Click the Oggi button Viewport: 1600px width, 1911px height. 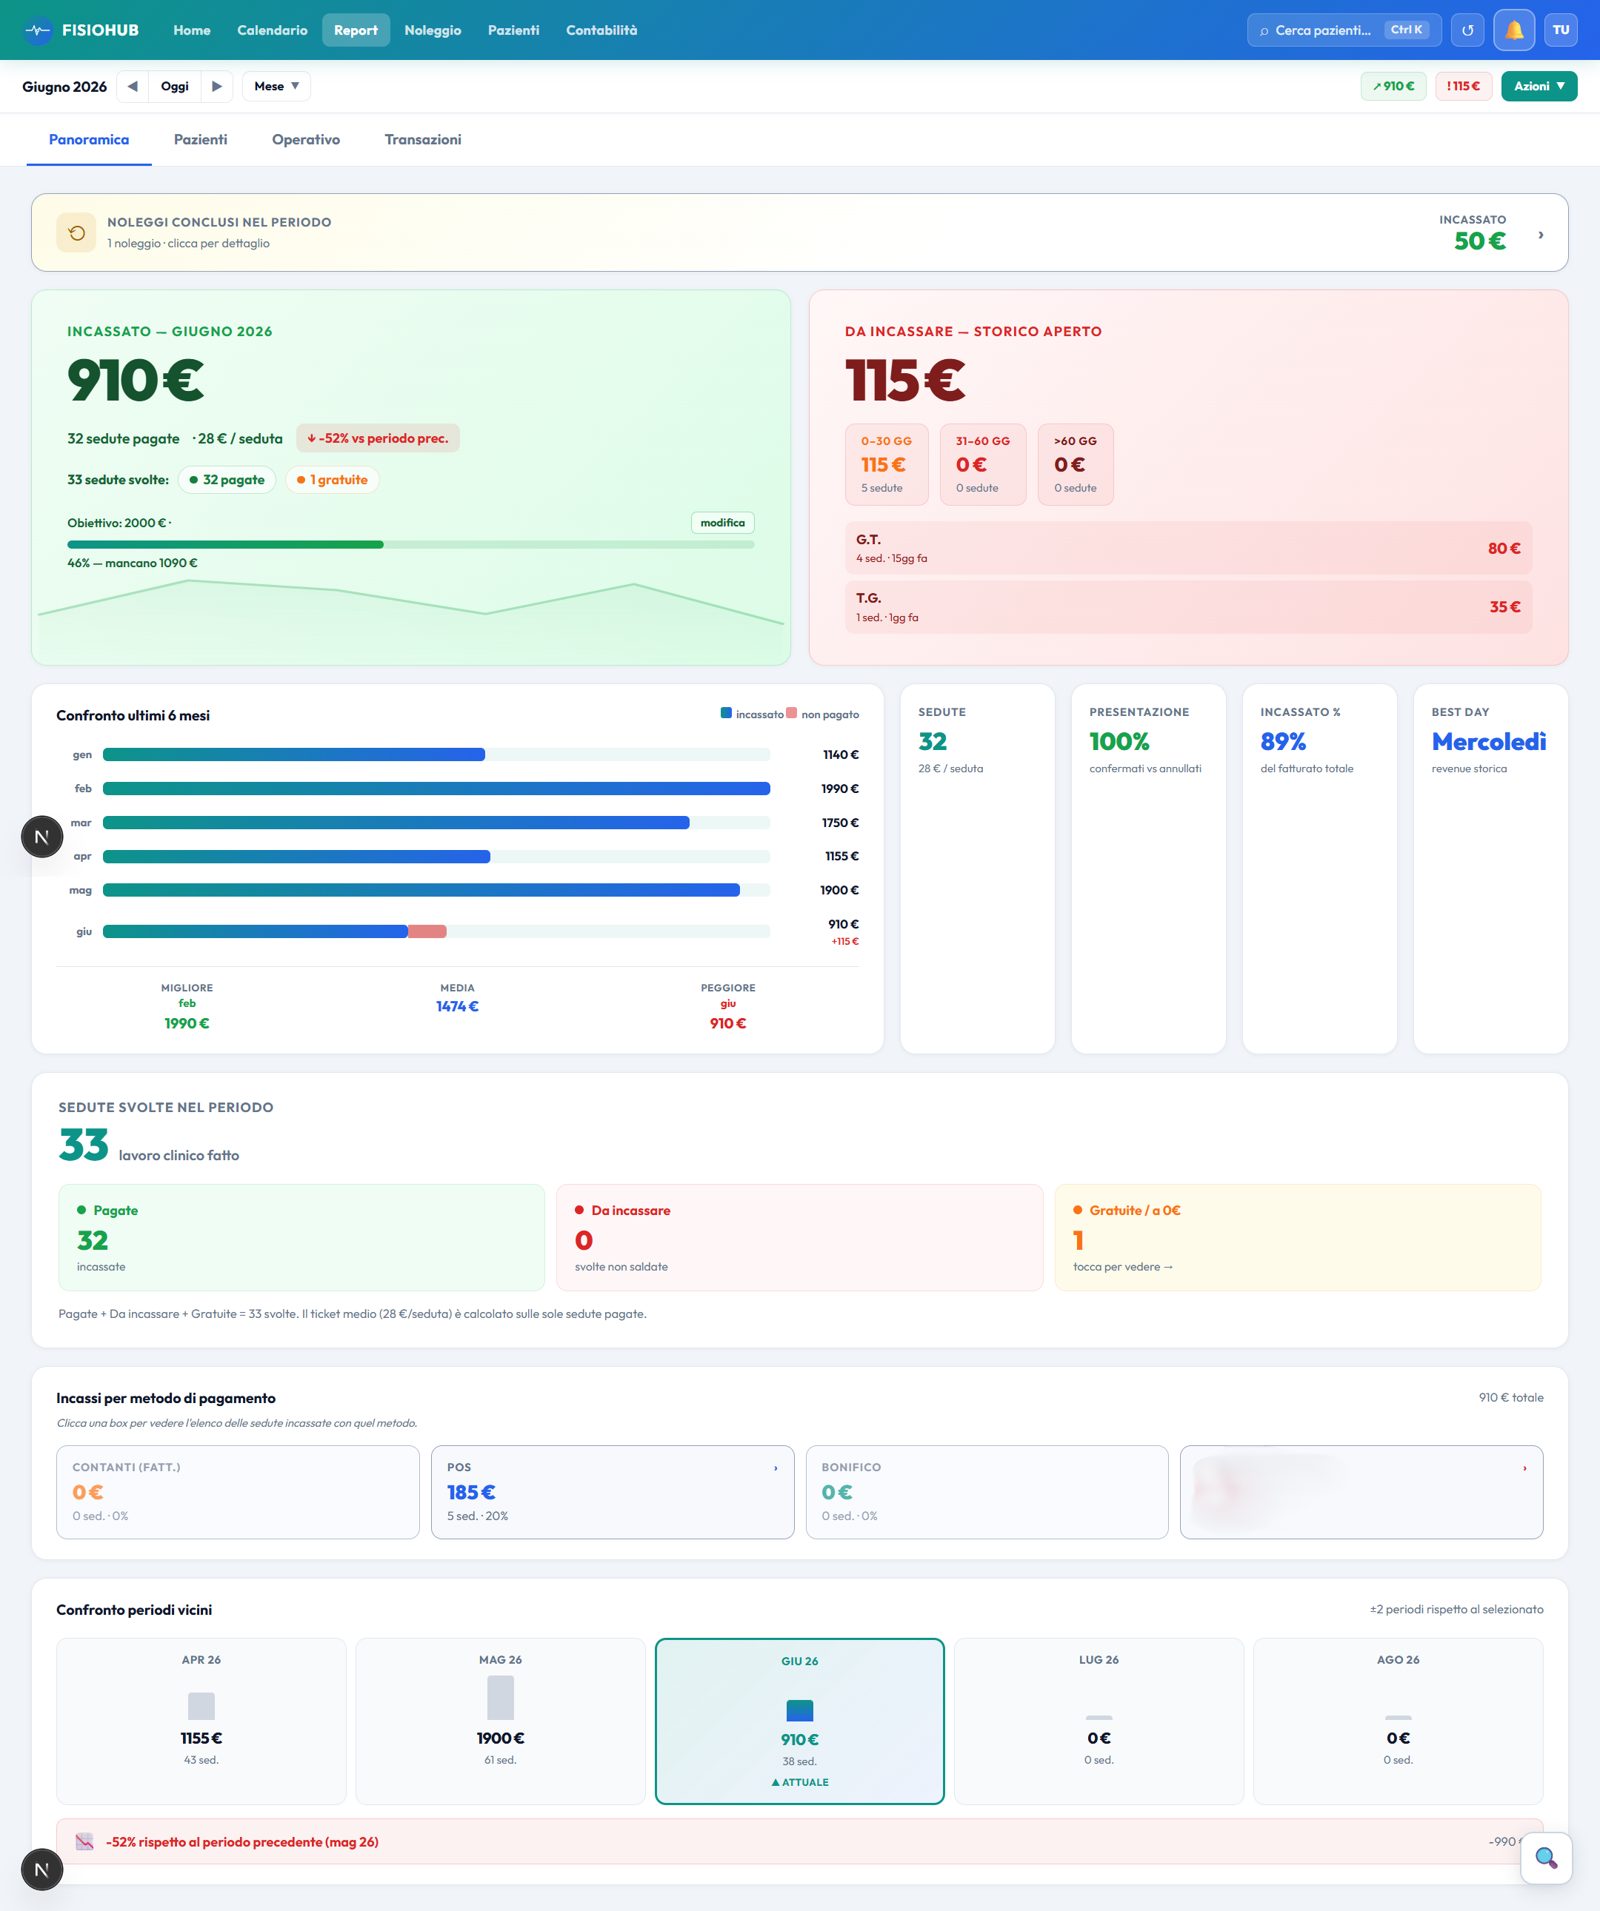[x=175, y=86]
